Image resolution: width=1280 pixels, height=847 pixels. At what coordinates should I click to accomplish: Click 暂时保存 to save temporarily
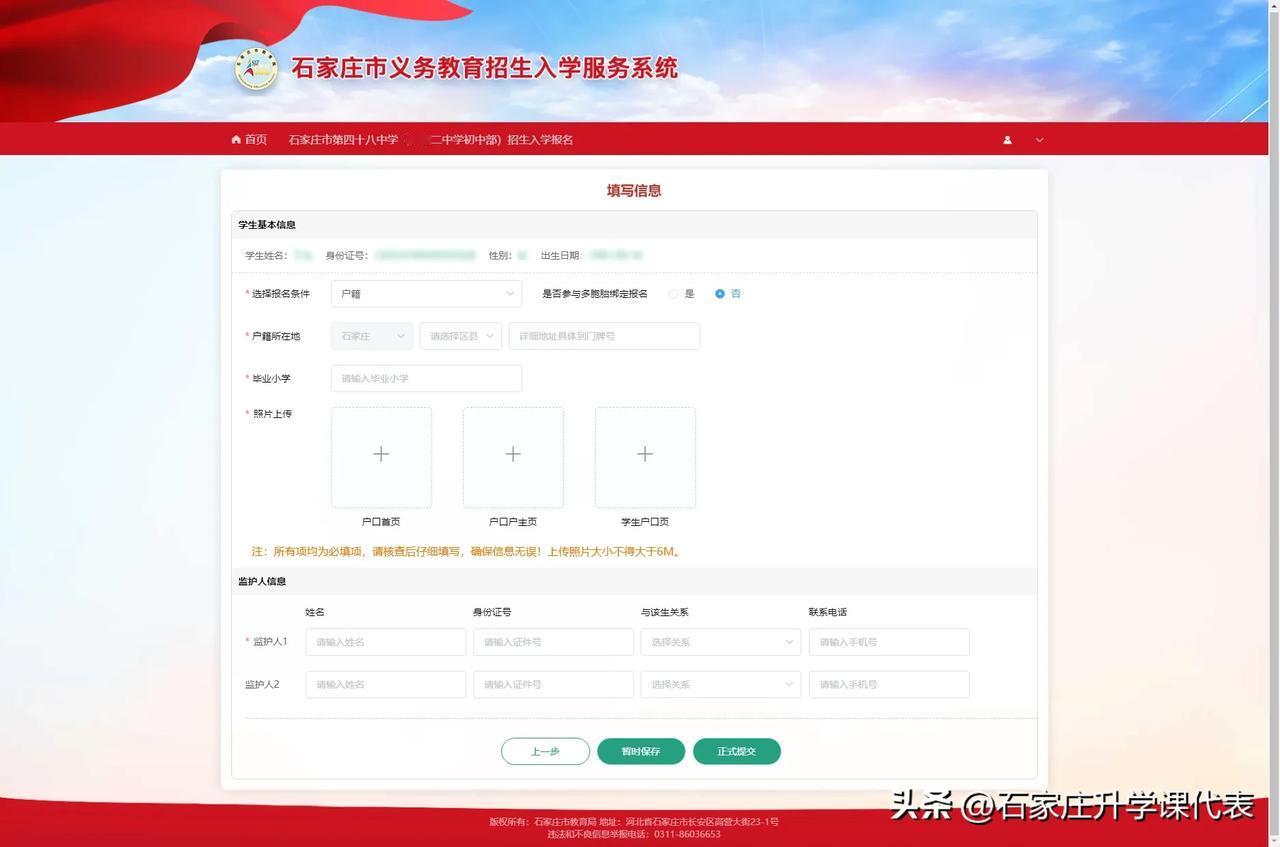tap(640, 751)
